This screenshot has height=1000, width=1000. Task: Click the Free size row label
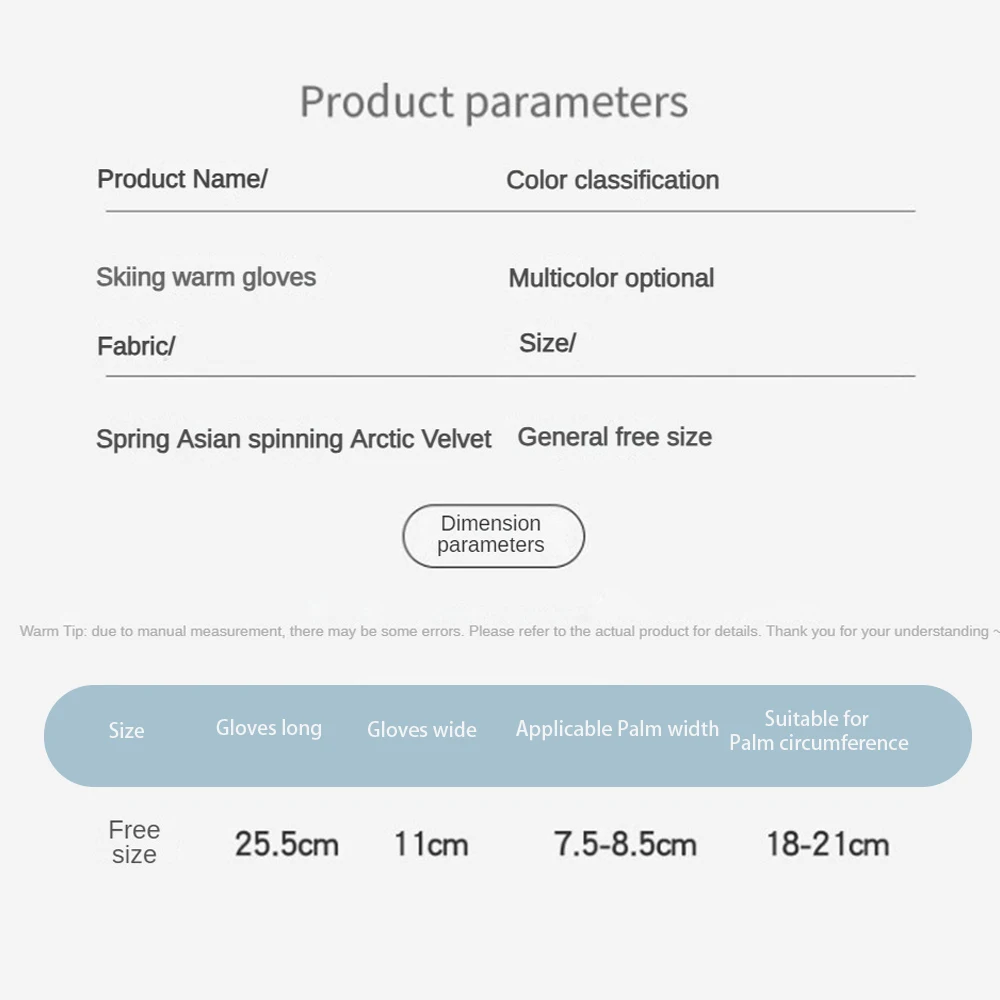coord(134,842)
